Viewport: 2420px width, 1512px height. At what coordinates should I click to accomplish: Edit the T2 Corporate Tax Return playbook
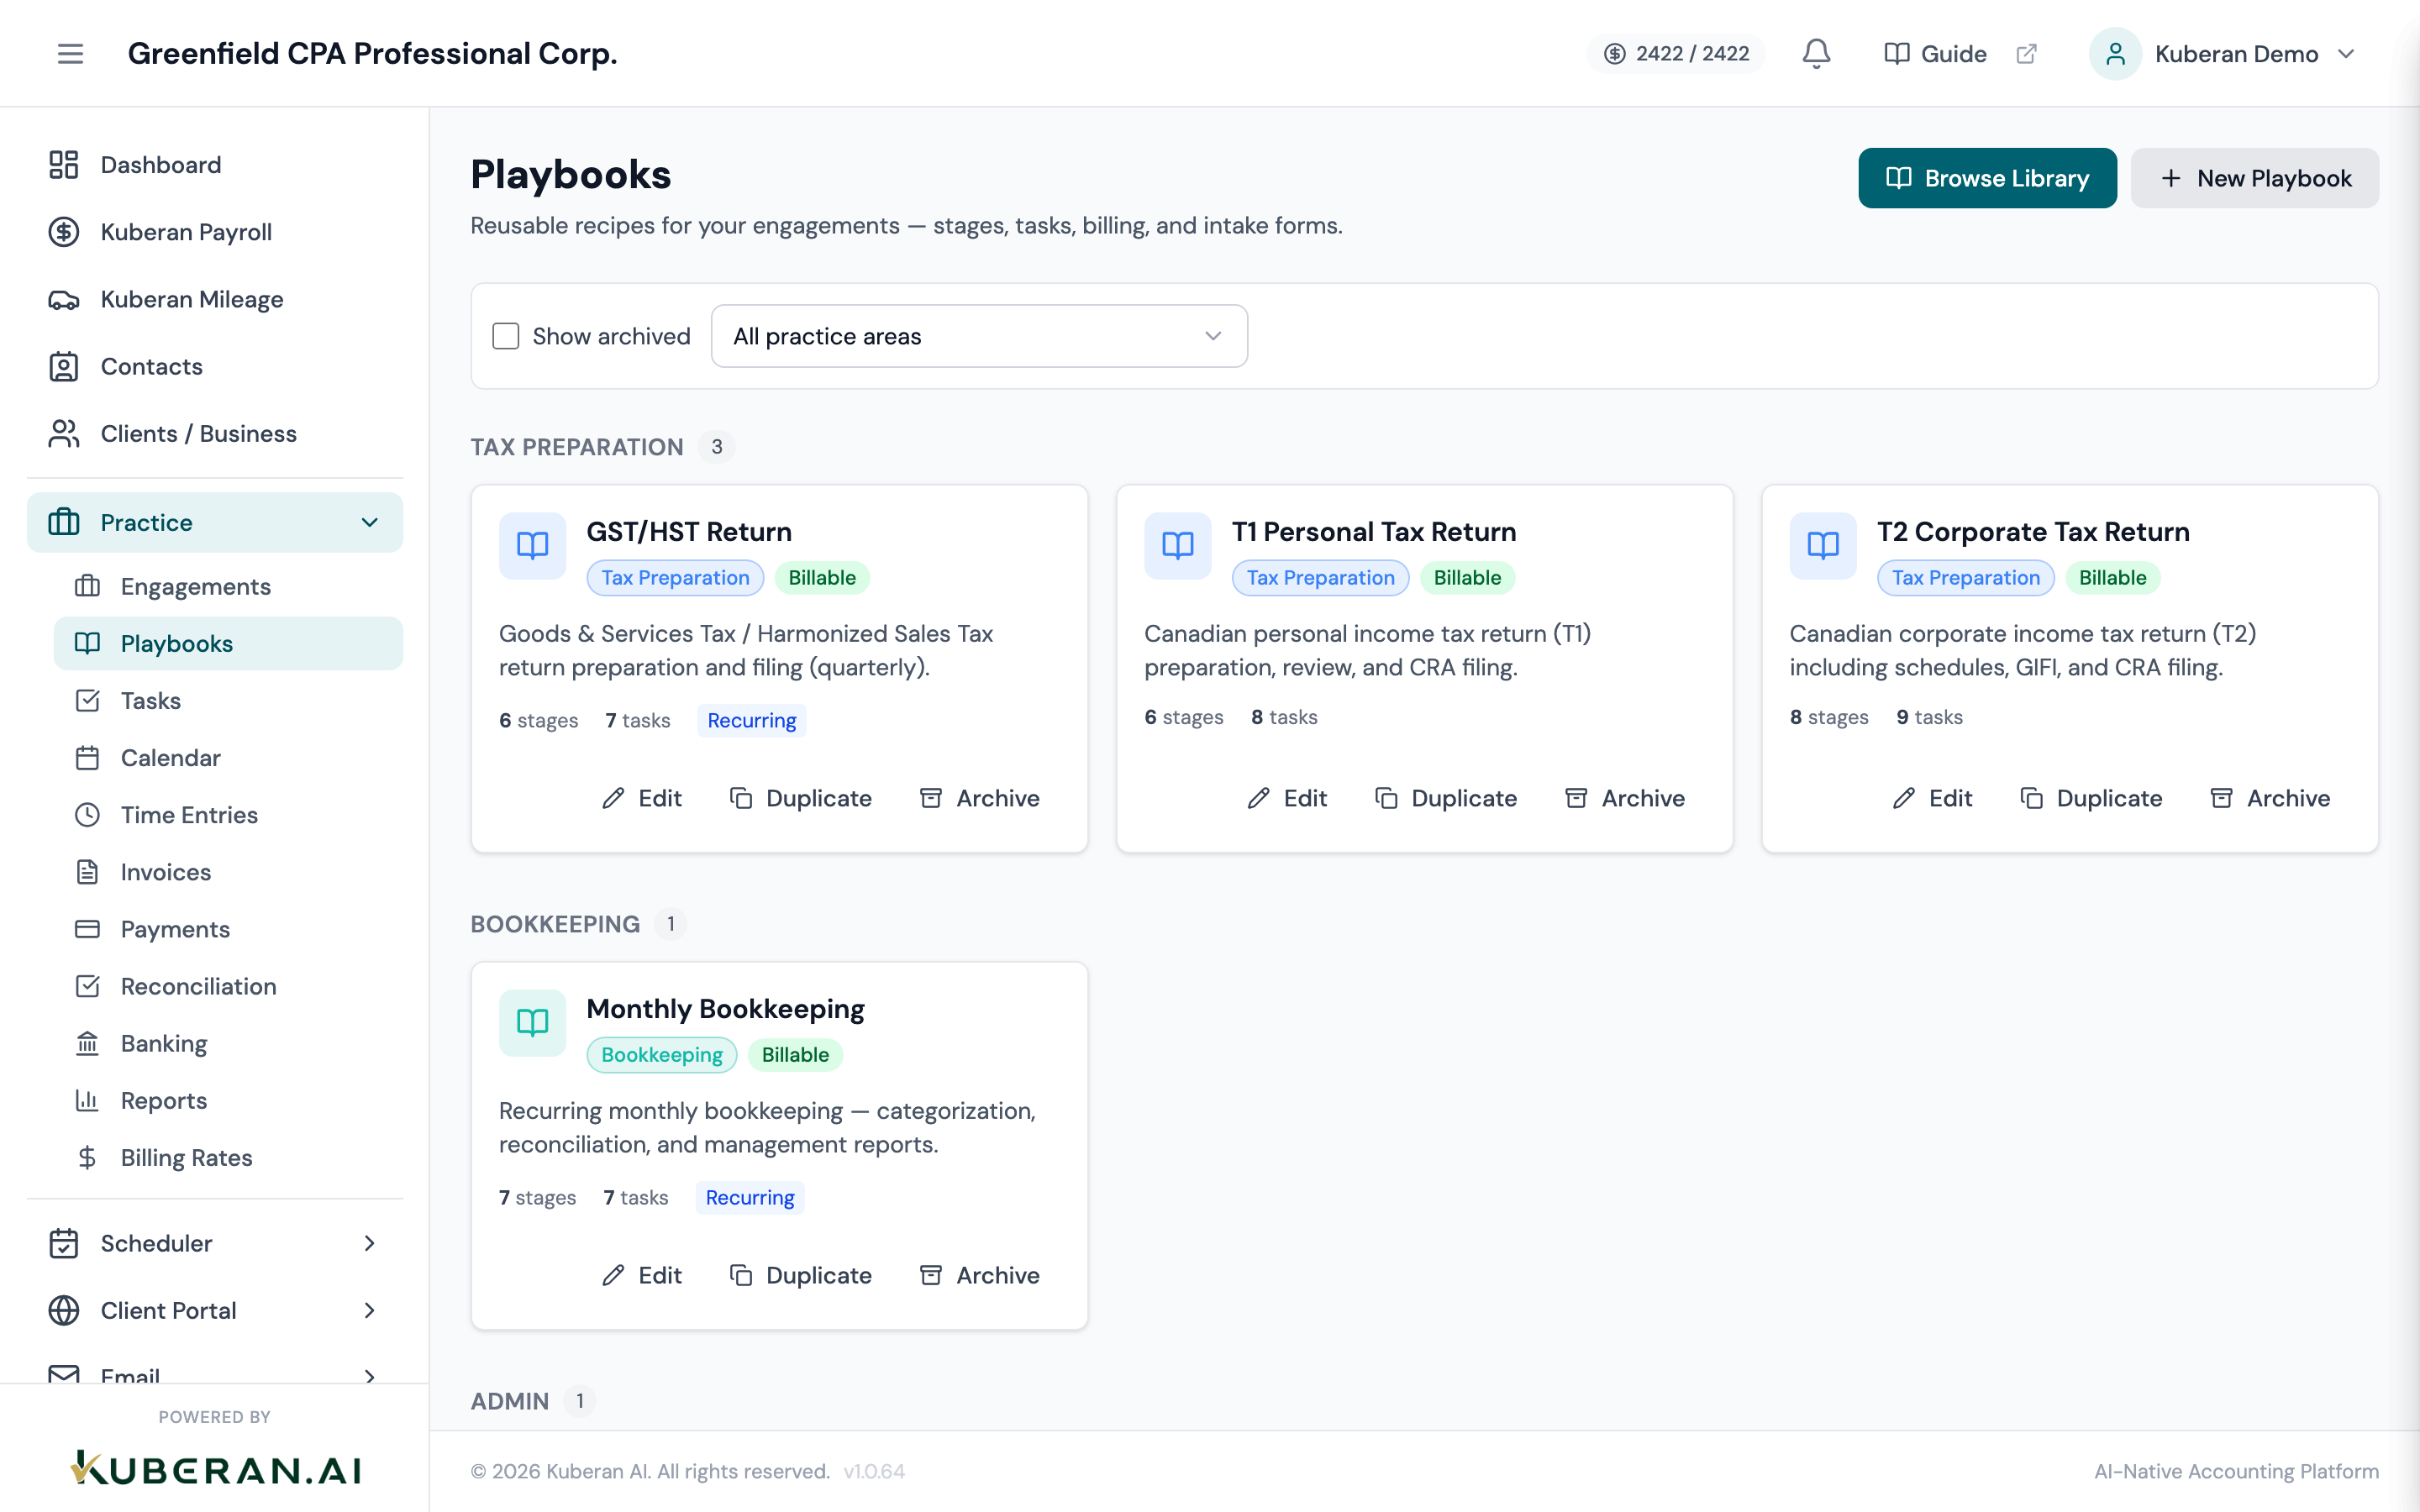[x=1932, y=798]
